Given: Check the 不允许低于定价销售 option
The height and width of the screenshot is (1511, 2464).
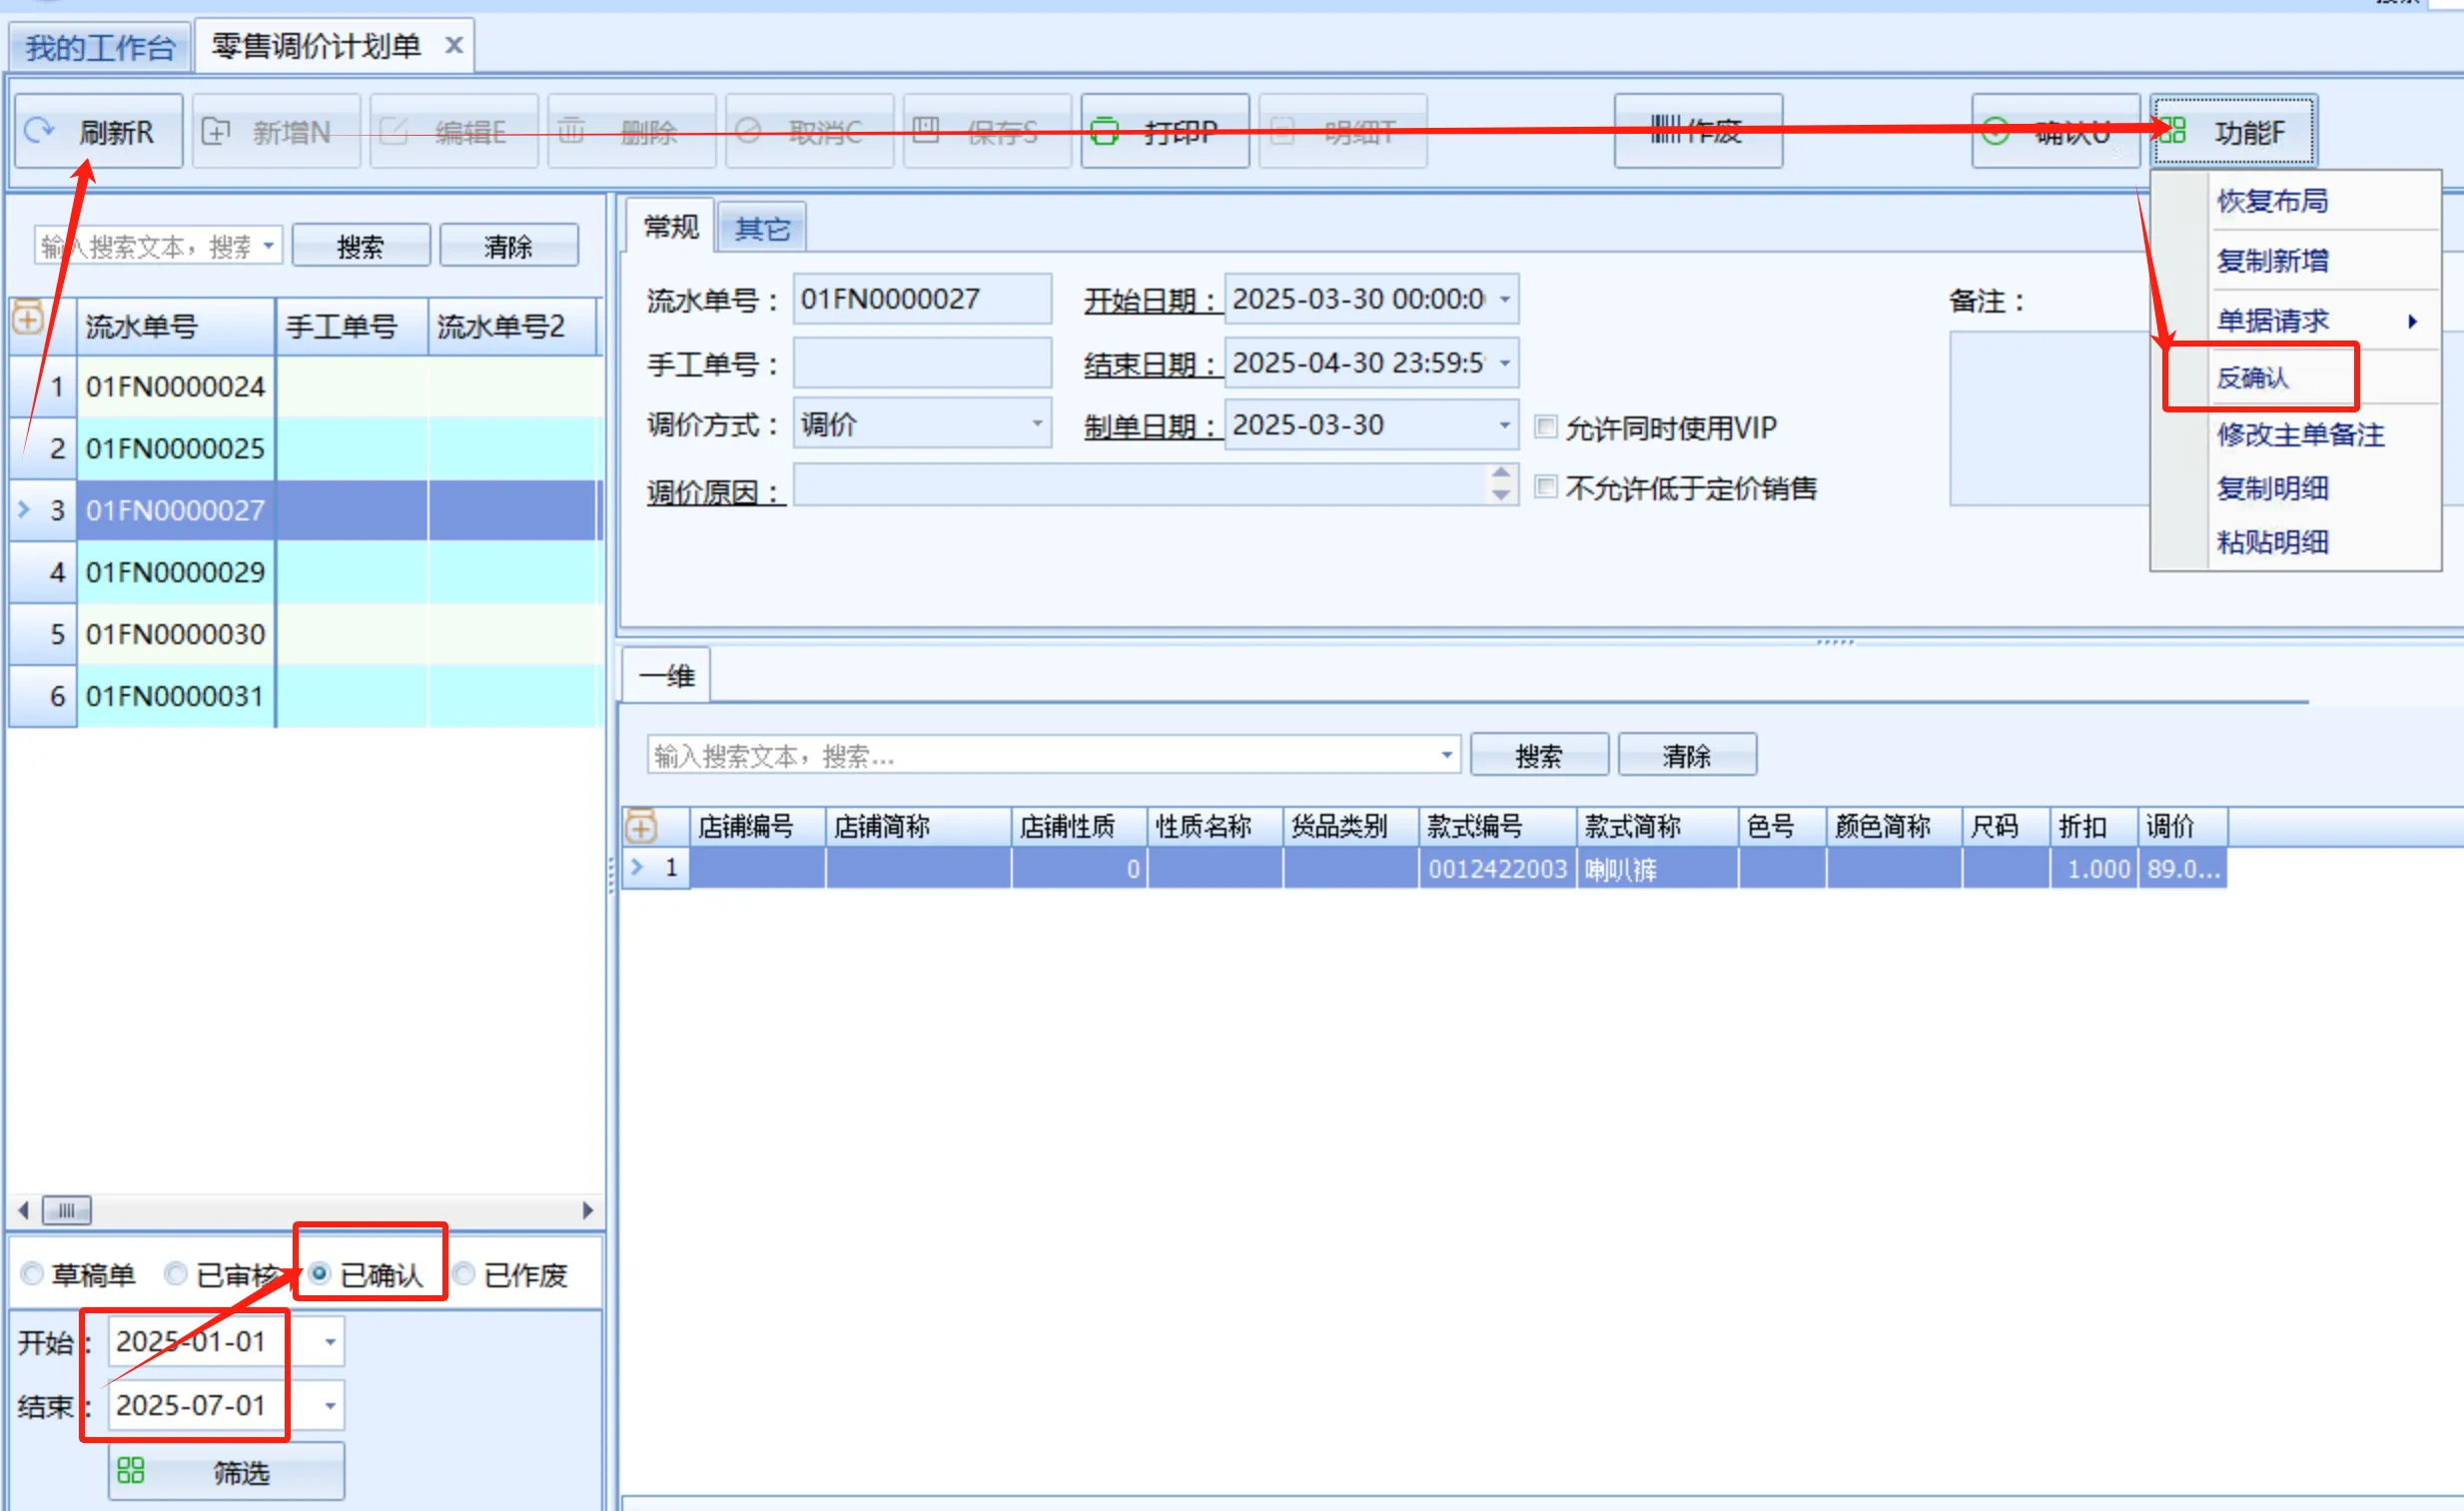Looking at the screenshot, I should [1546, 488].
